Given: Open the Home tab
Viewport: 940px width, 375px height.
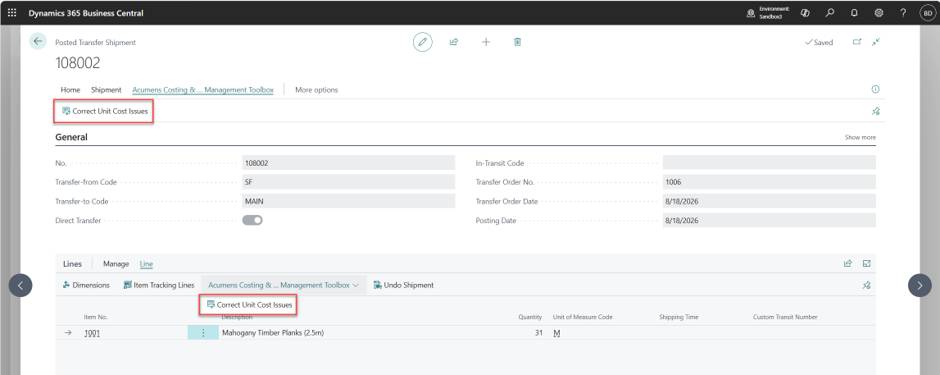Looking at the screenshot, I should (x=70, y=90).
